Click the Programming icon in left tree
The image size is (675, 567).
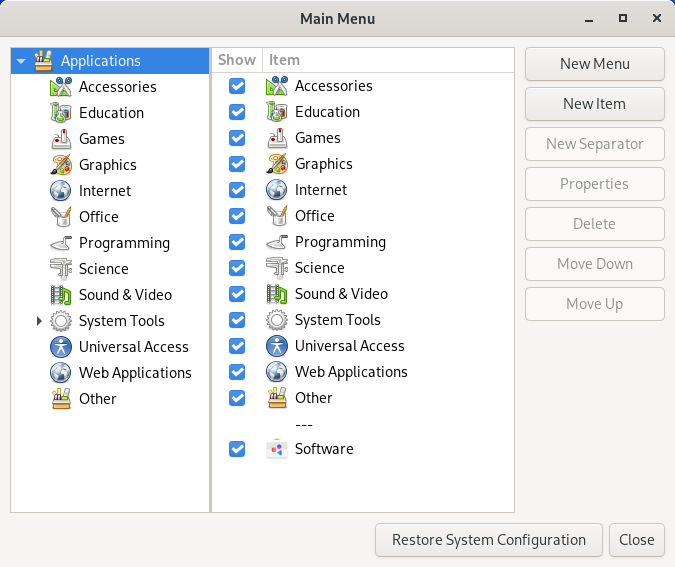coord(61,243)
